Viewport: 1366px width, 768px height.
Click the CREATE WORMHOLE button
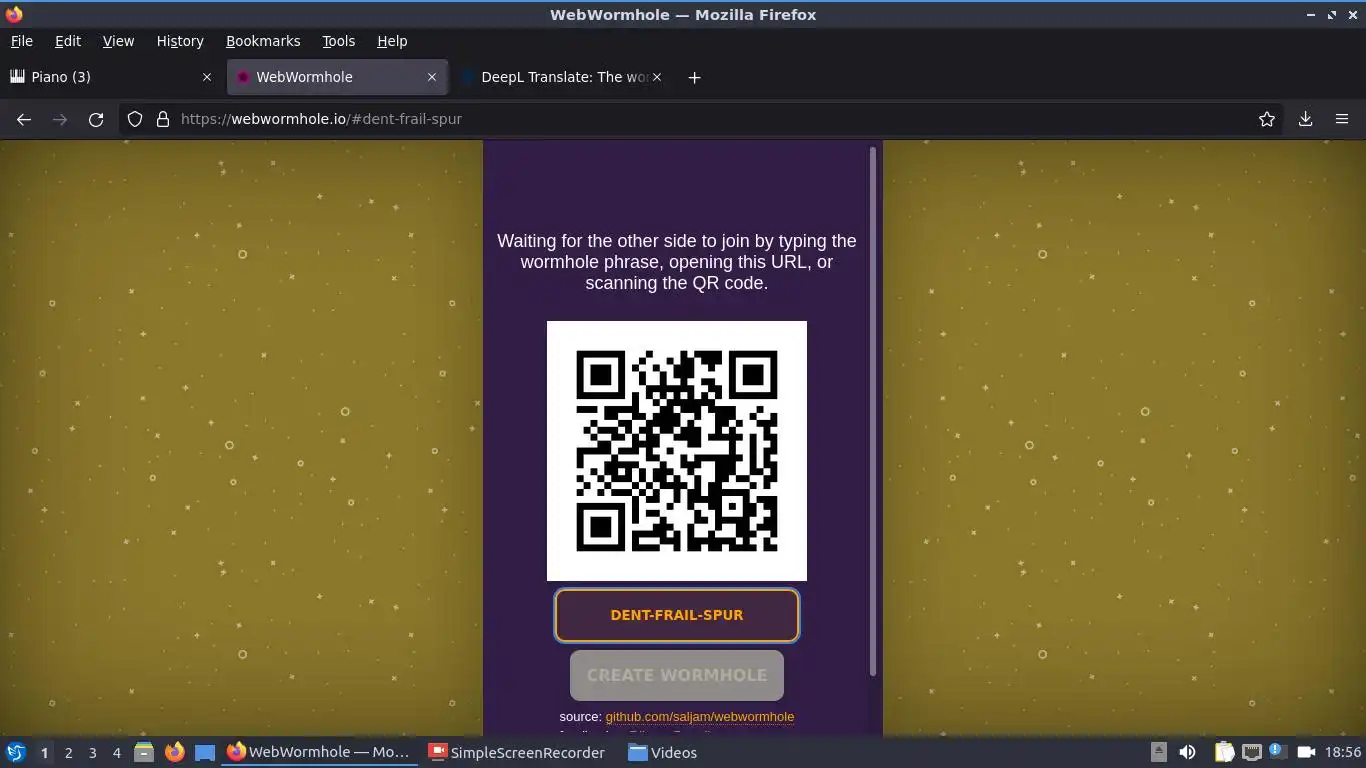coord(677,675)
